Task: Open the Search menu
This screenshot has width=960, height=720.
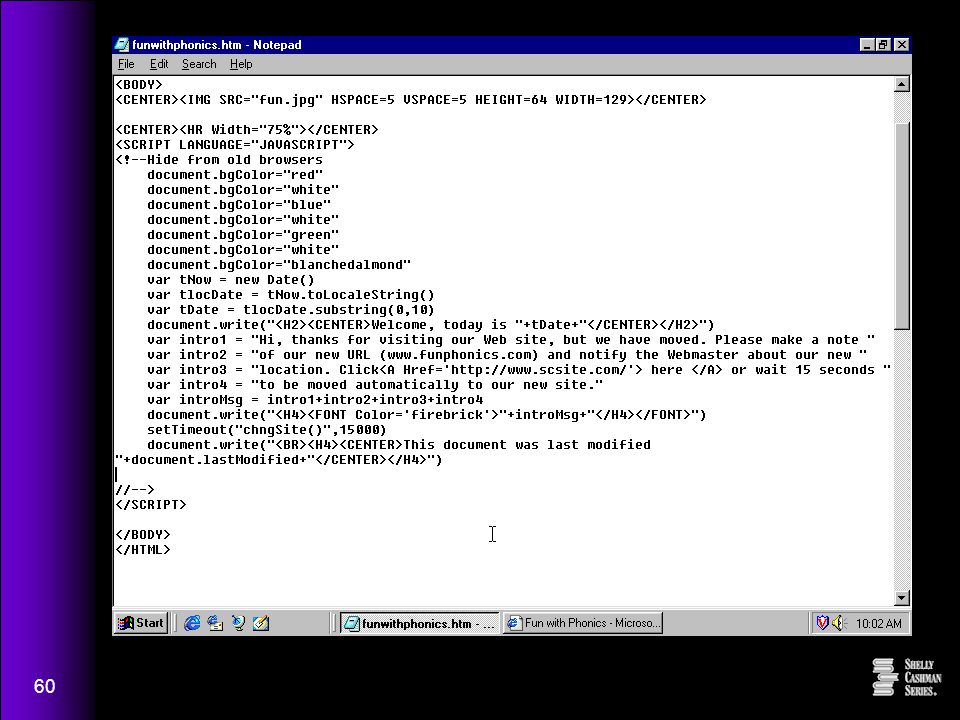Action: coord(199,64)
